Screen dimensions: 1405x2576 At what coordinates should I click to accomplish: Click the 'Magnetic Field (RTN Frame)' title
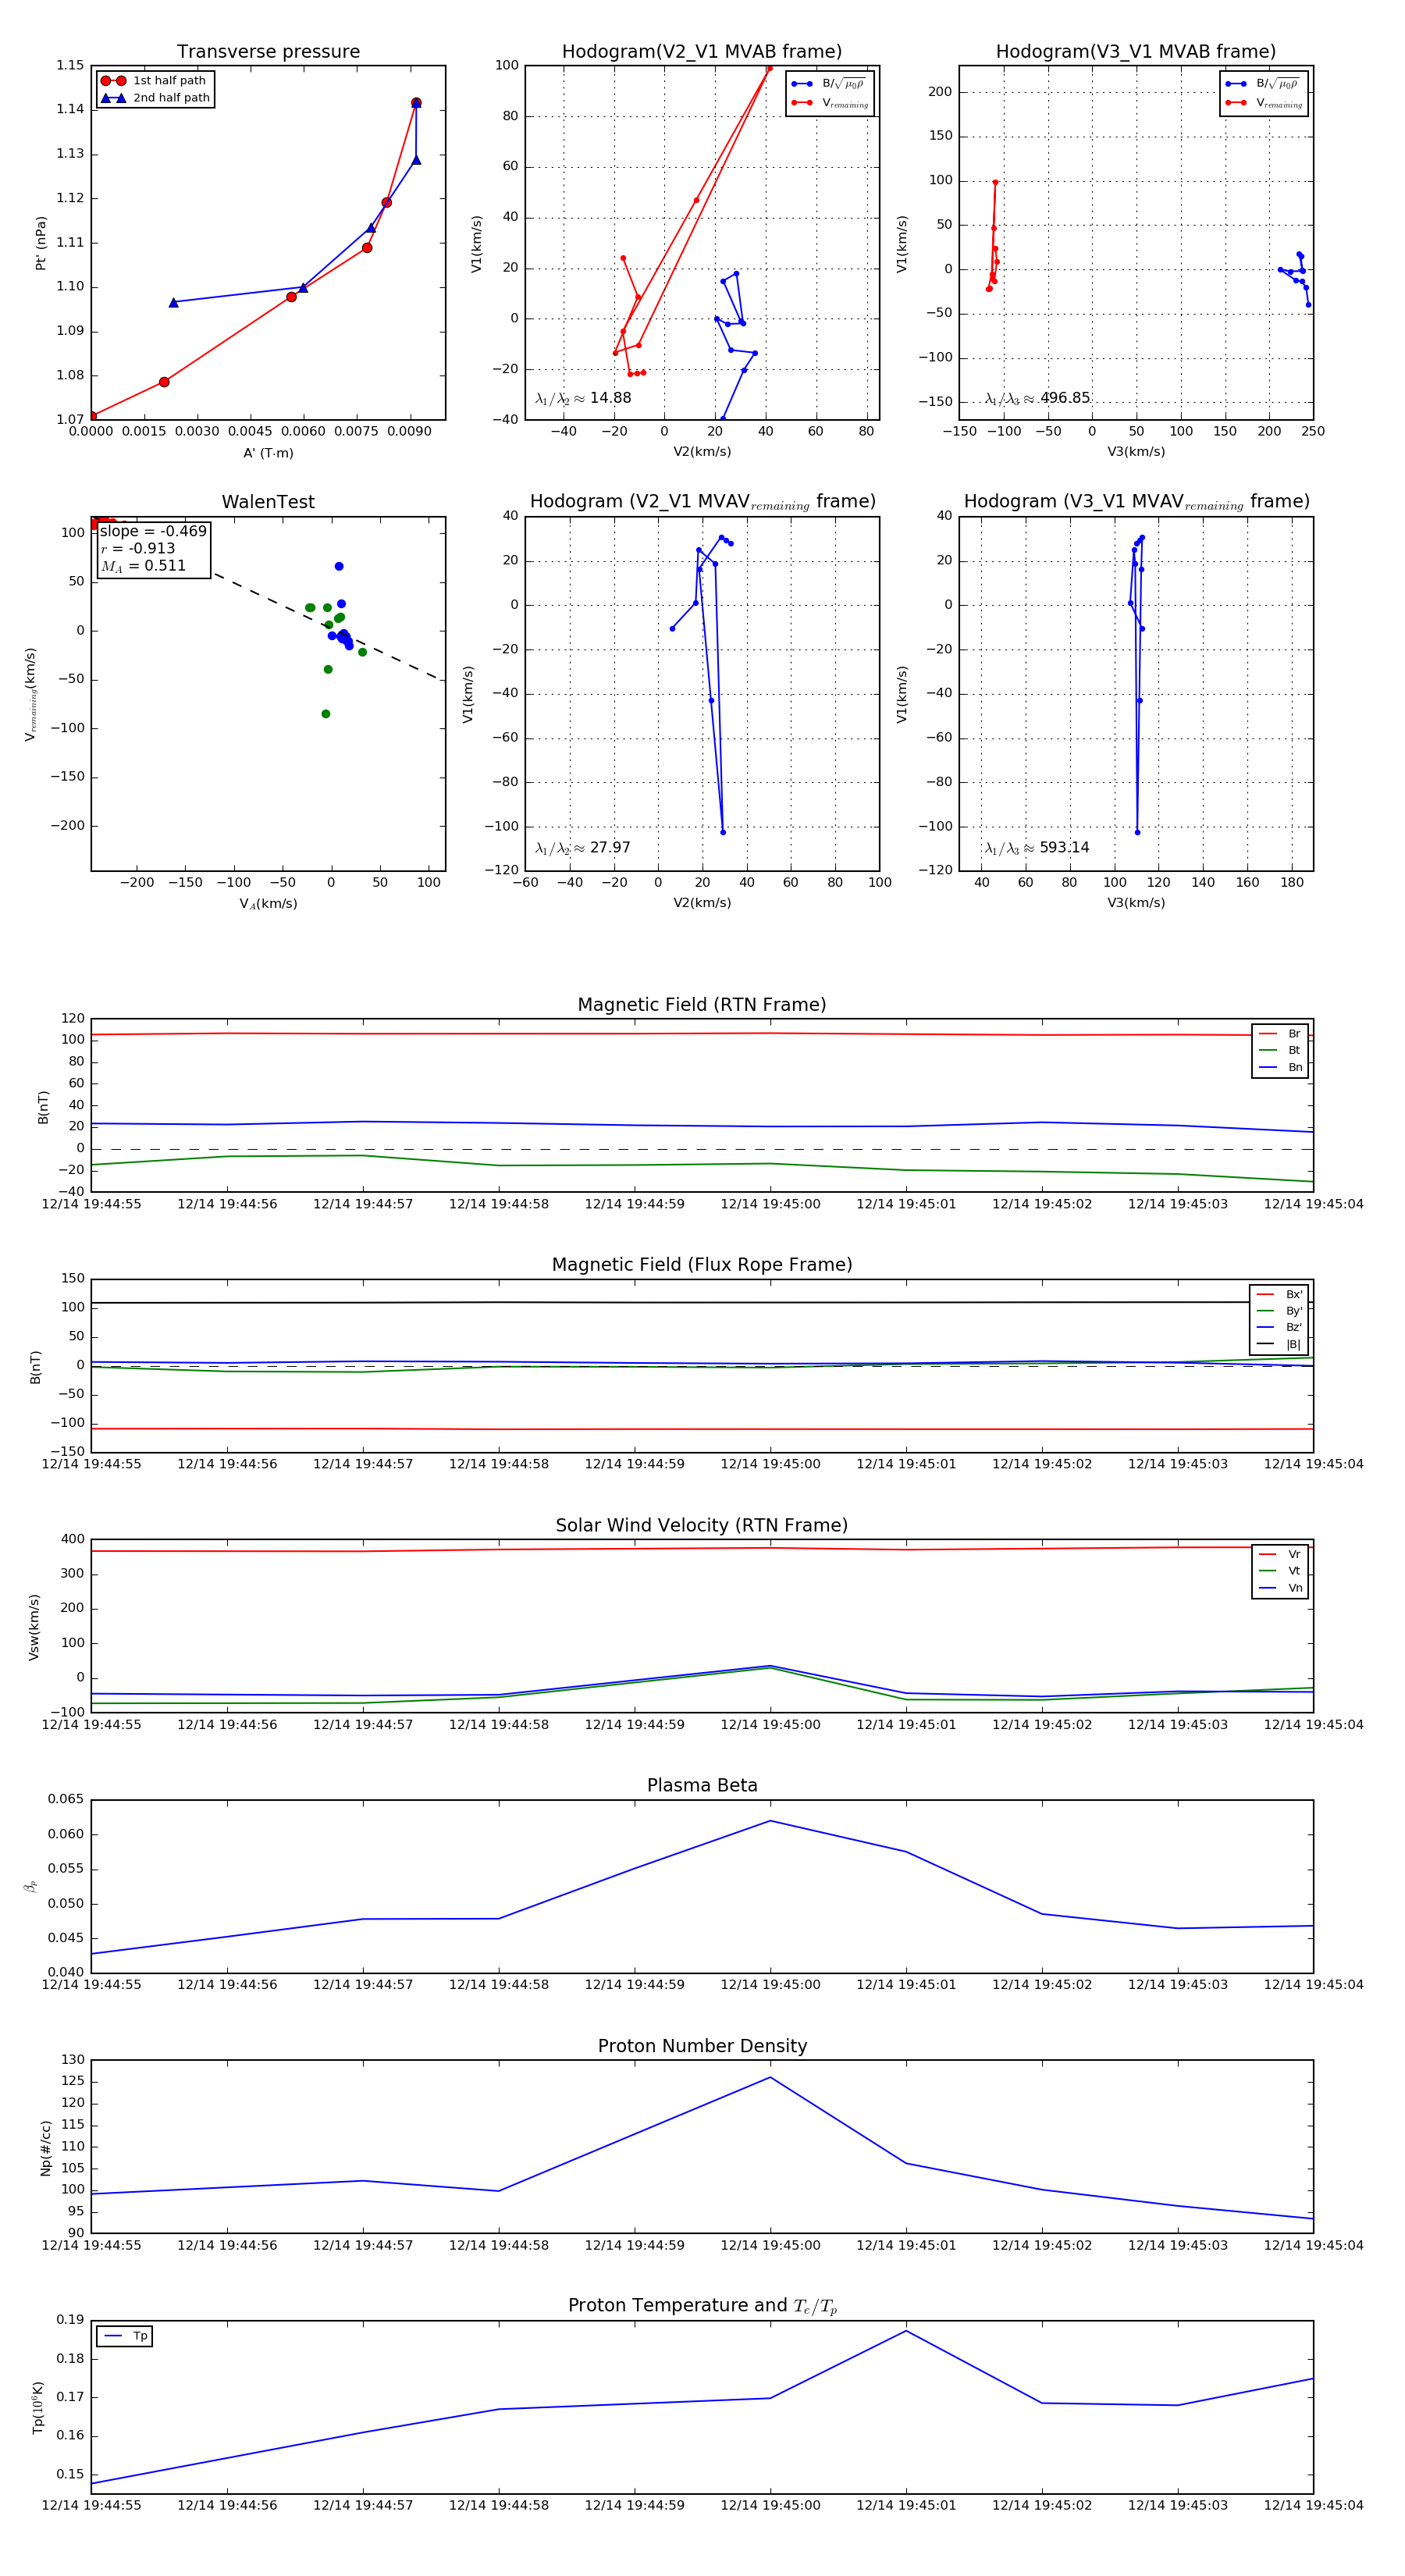[x=702, y=1005]
